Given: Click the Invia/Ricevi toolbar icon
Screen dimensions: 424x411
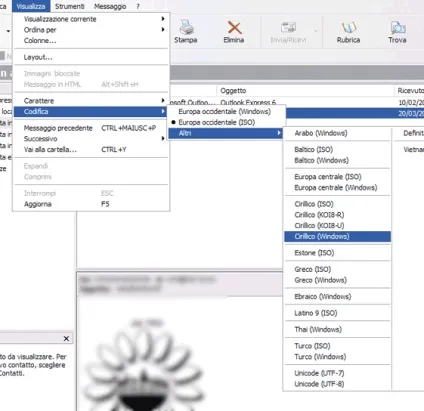Looking at the screenshot, I should [x=288, y=28].
